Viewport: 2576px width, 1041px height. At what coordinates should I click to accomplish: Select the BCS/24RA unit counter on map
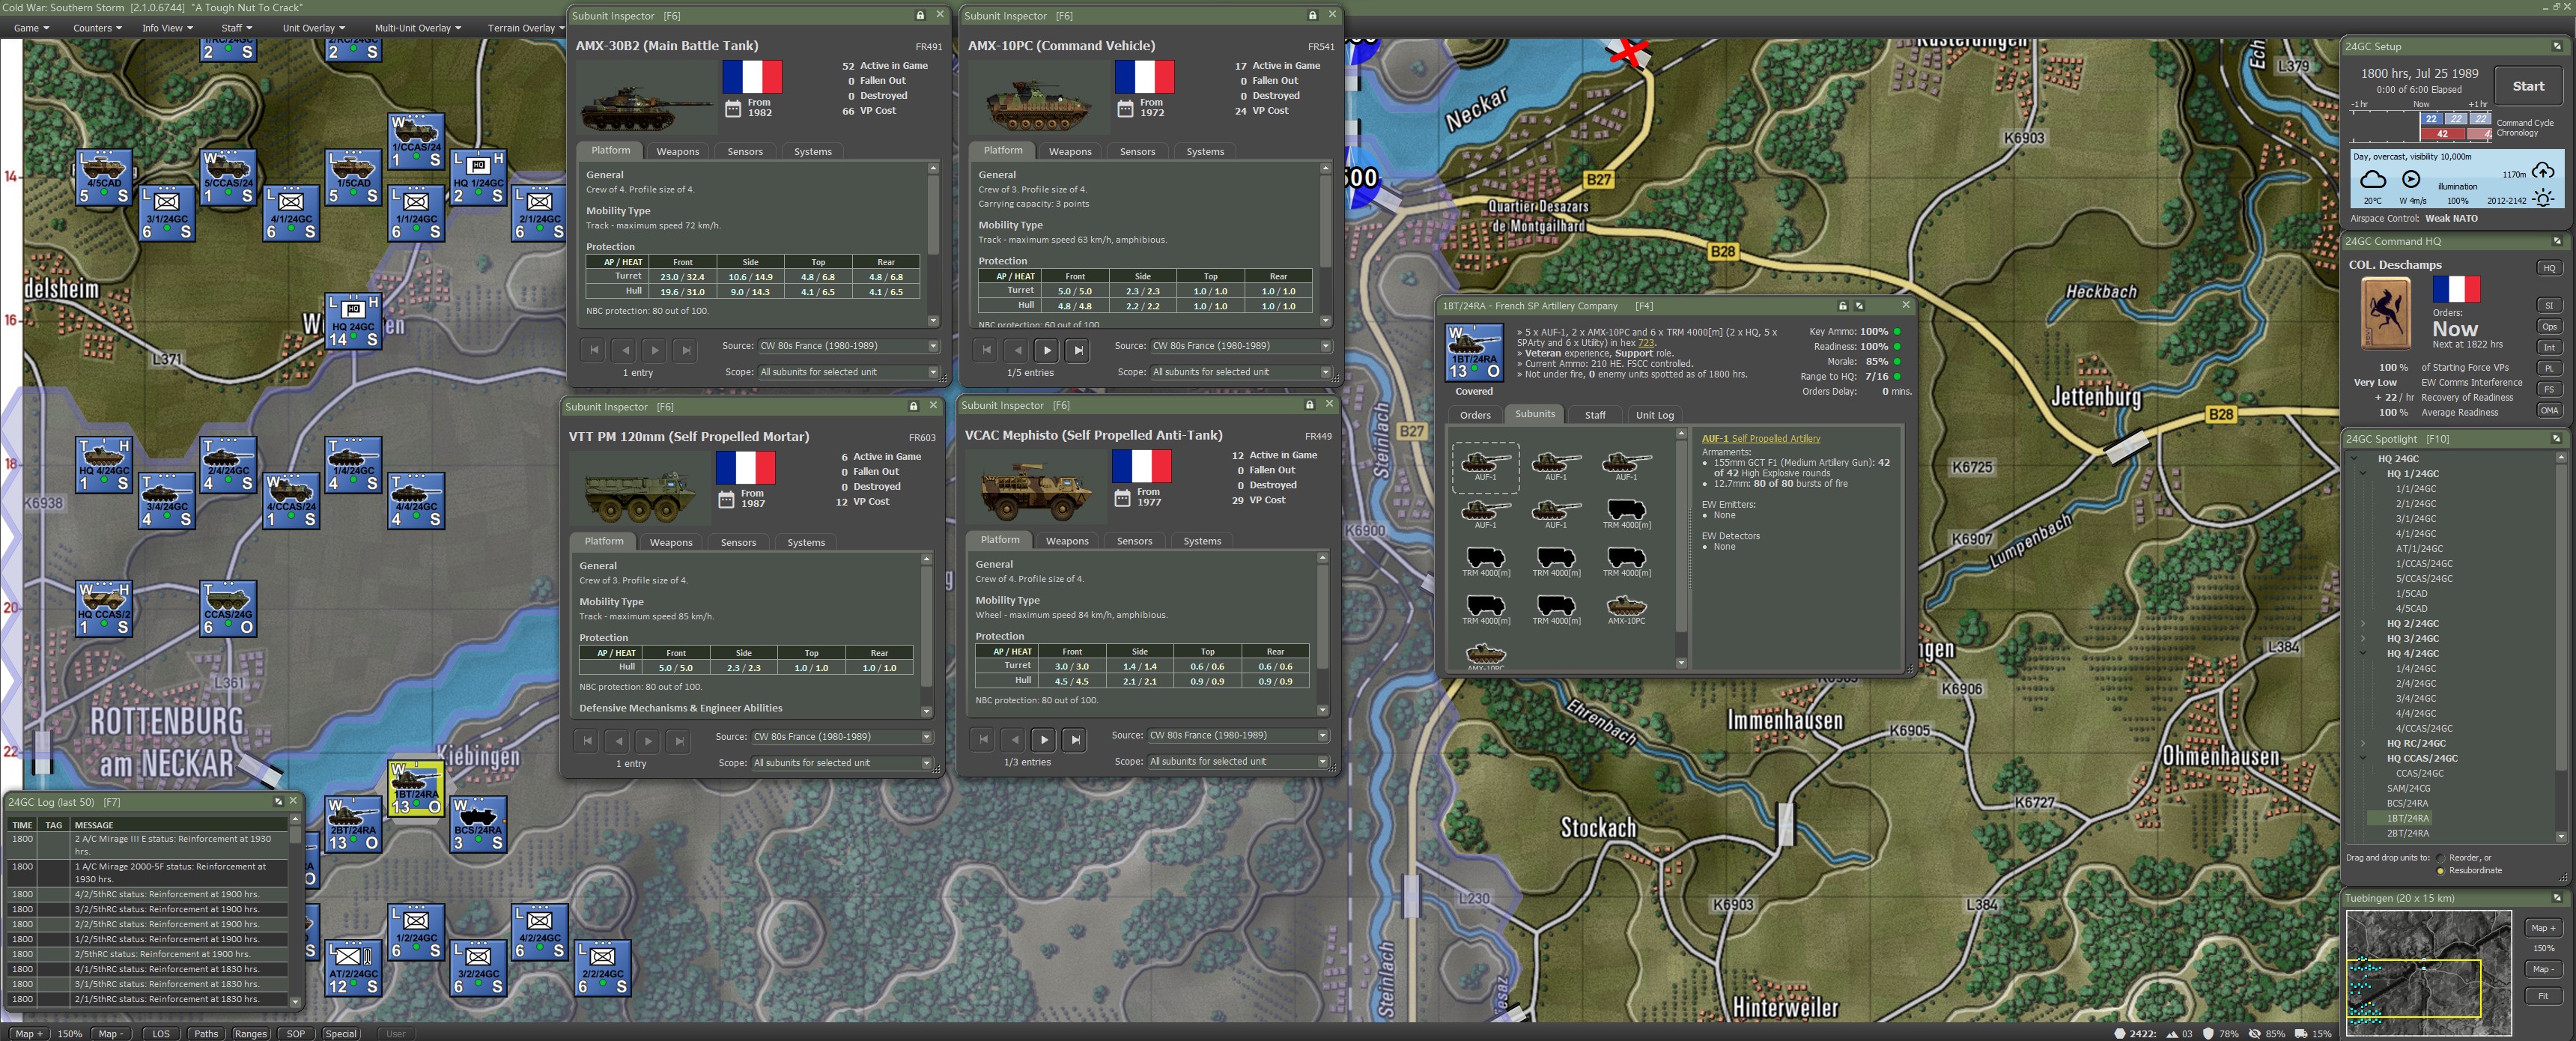pos(478,824)
